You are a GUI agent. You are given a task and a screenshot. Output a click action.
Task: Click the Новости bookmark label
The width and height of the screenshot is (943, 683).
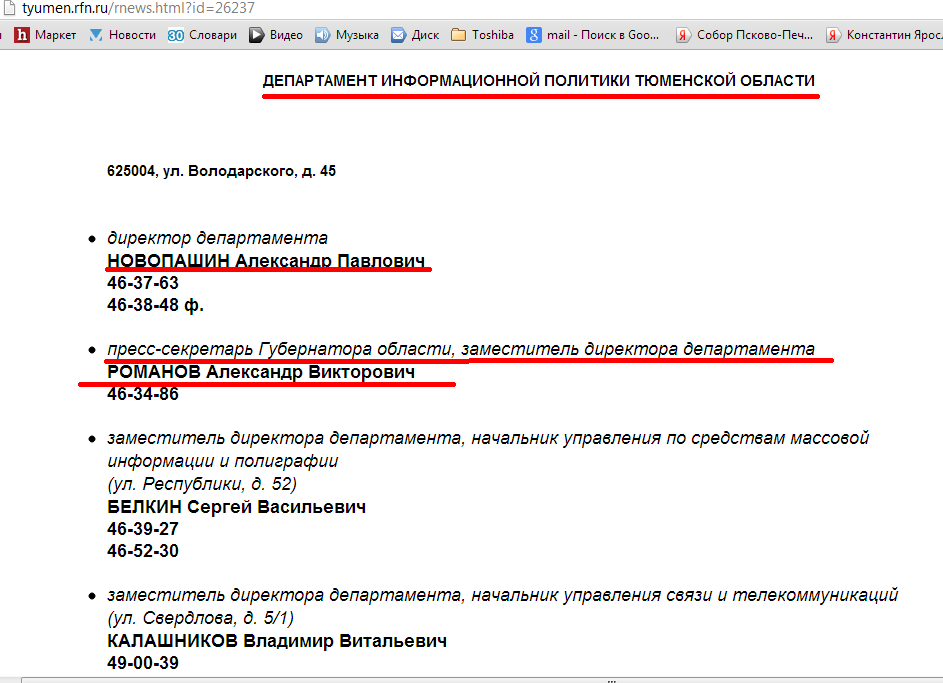tap(132, 35)
